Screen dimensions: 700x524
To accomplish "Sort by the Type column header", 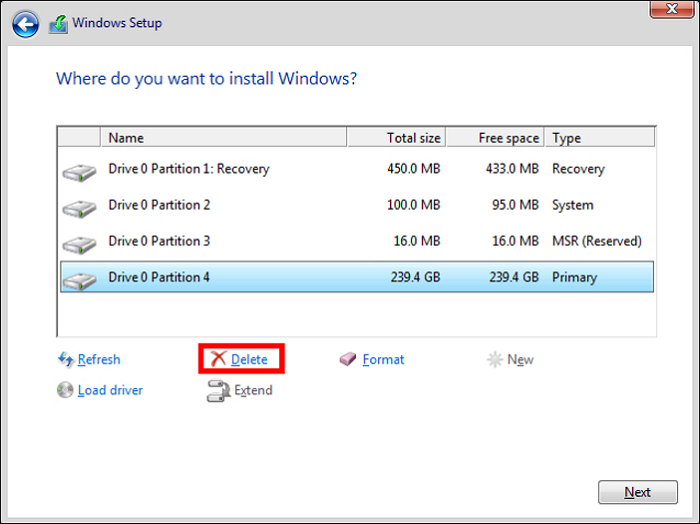I will [600, 137].
